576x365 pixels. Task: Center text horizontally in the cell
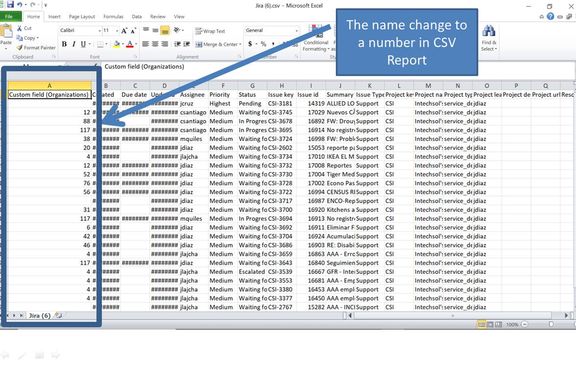(x=155, y=44)
